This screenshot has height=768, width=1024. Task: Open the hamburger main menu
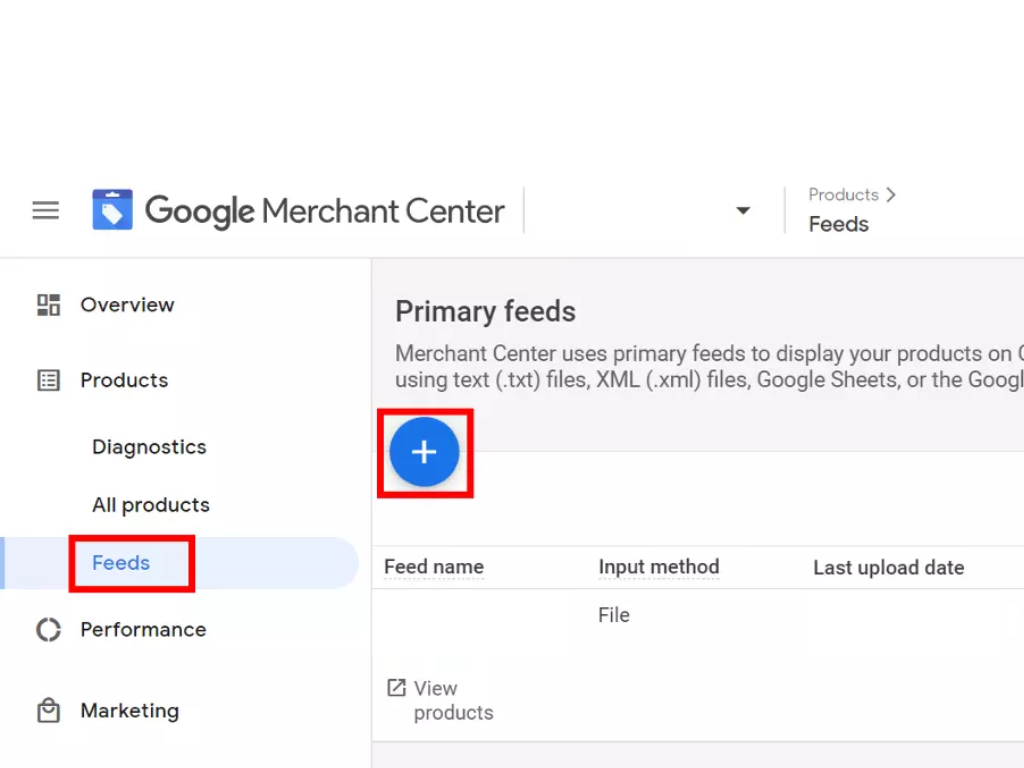[46, 210]
